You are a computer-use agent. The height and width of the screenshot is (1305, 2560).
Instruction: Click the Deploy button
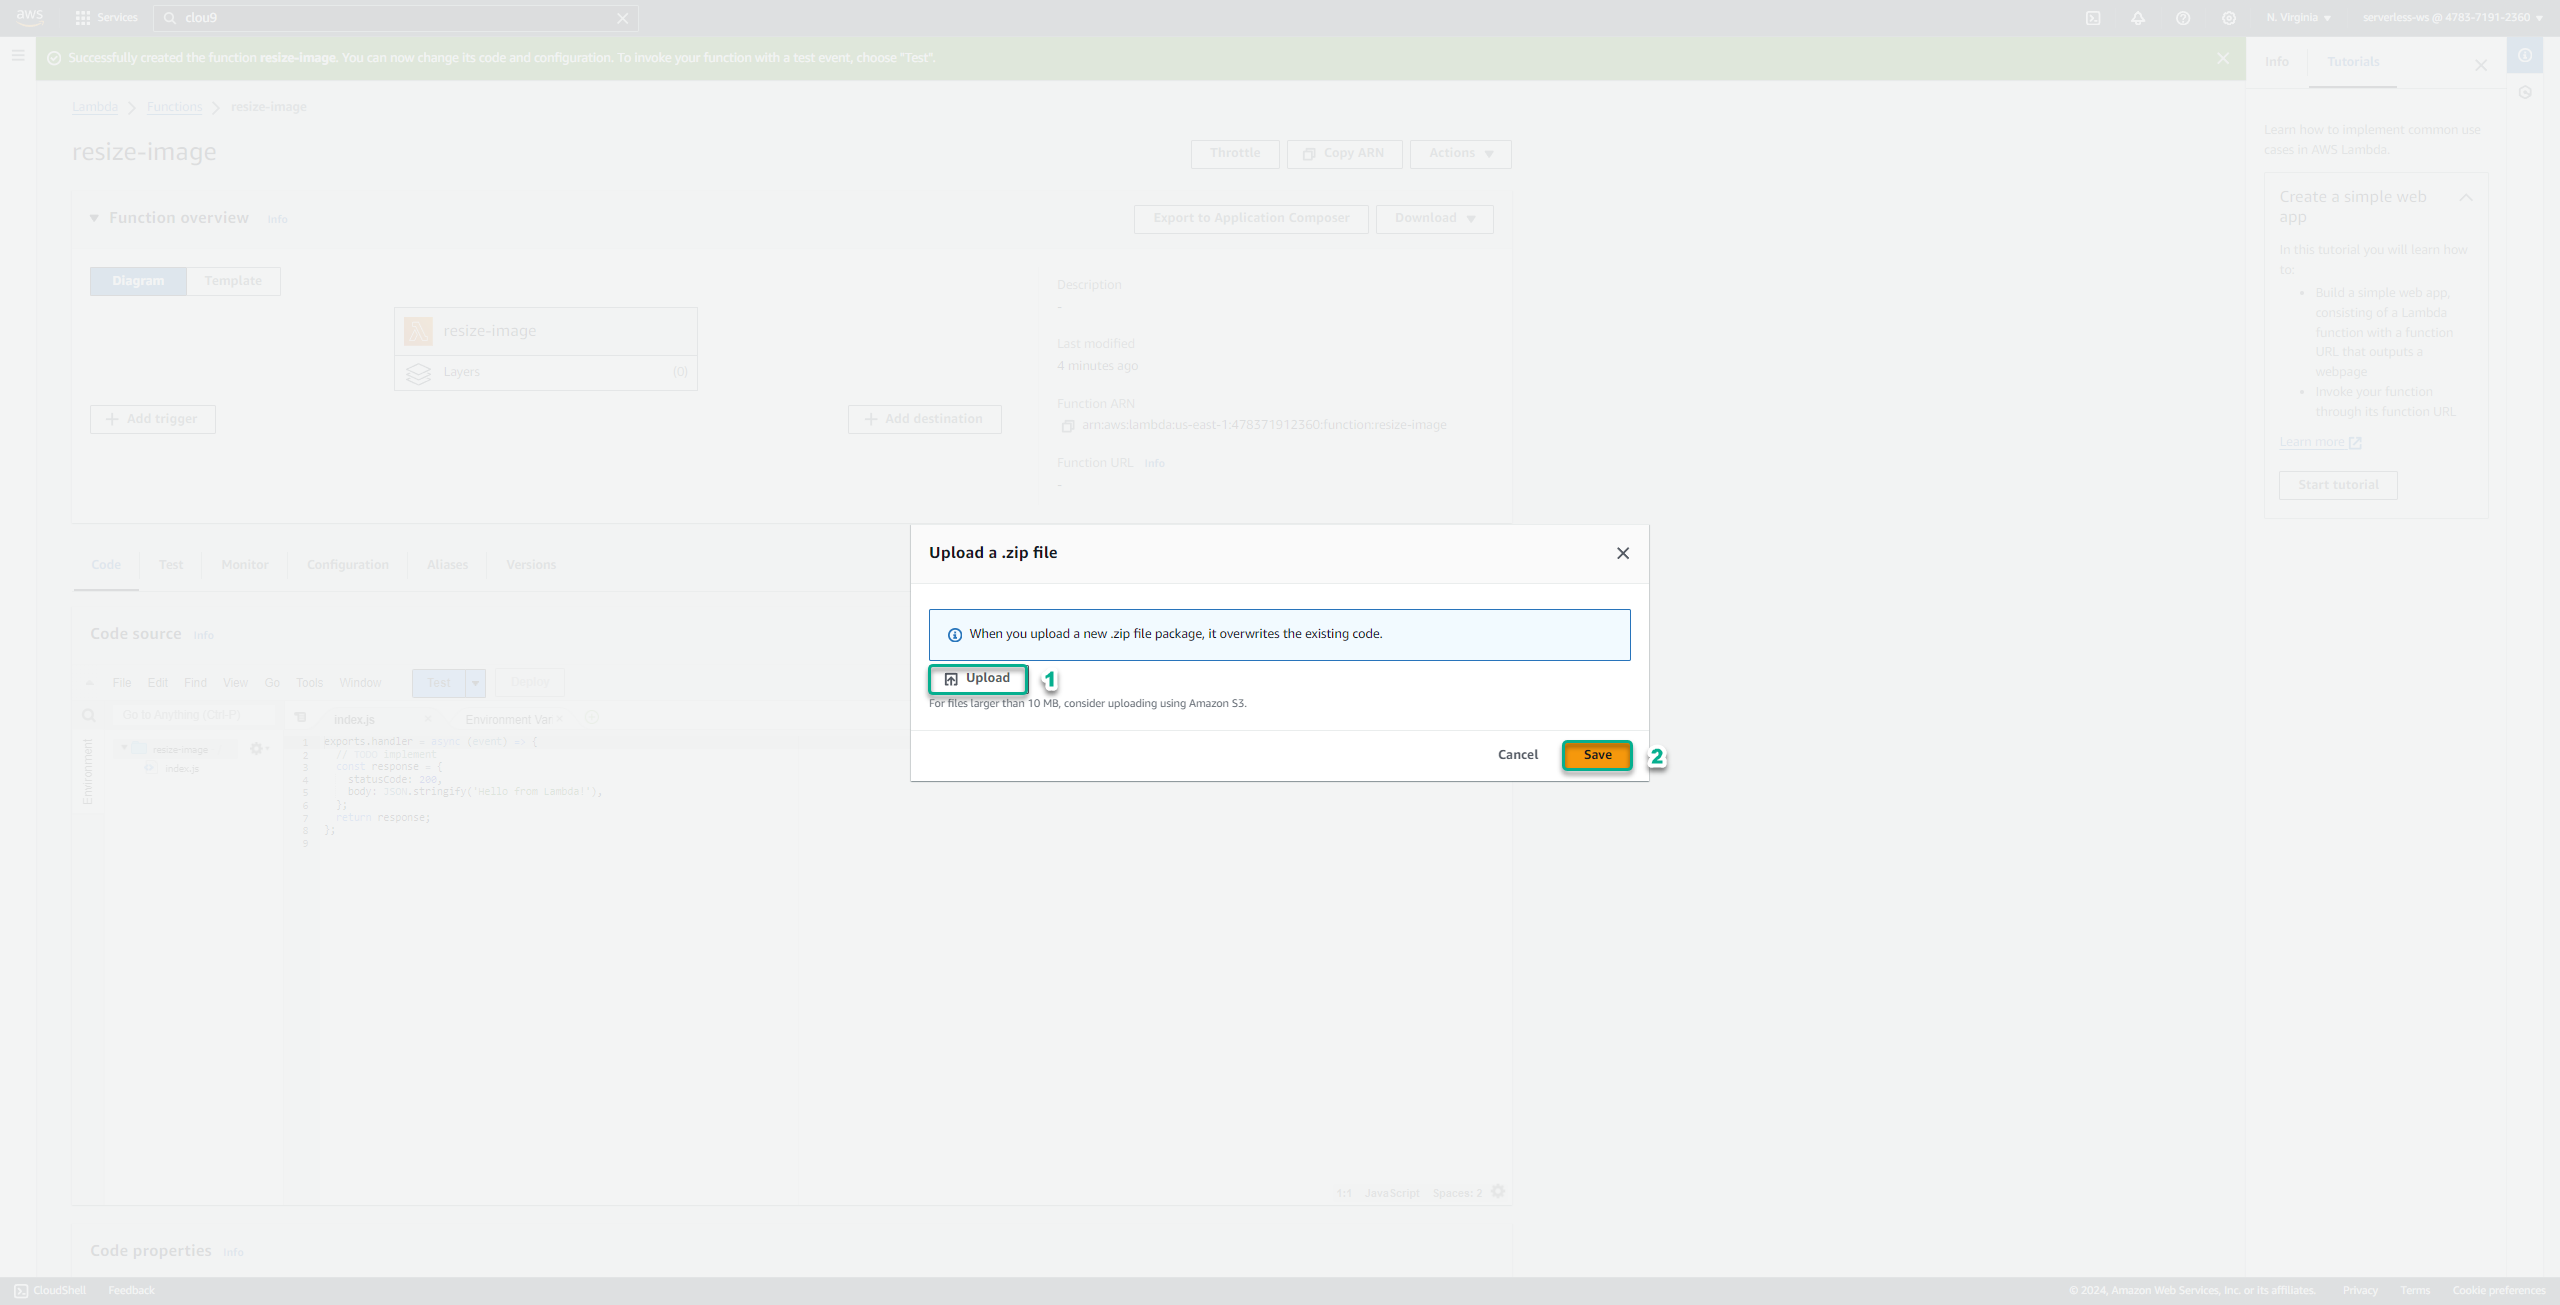pos(530,682)
